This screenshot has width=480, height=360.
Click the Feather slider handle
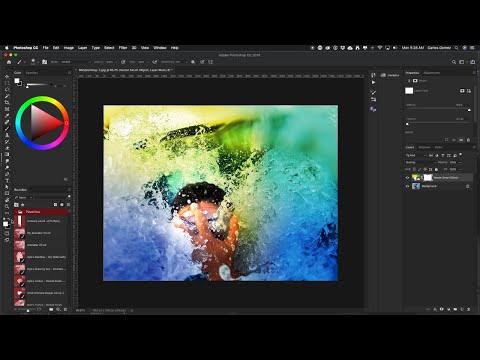point(407,124)
